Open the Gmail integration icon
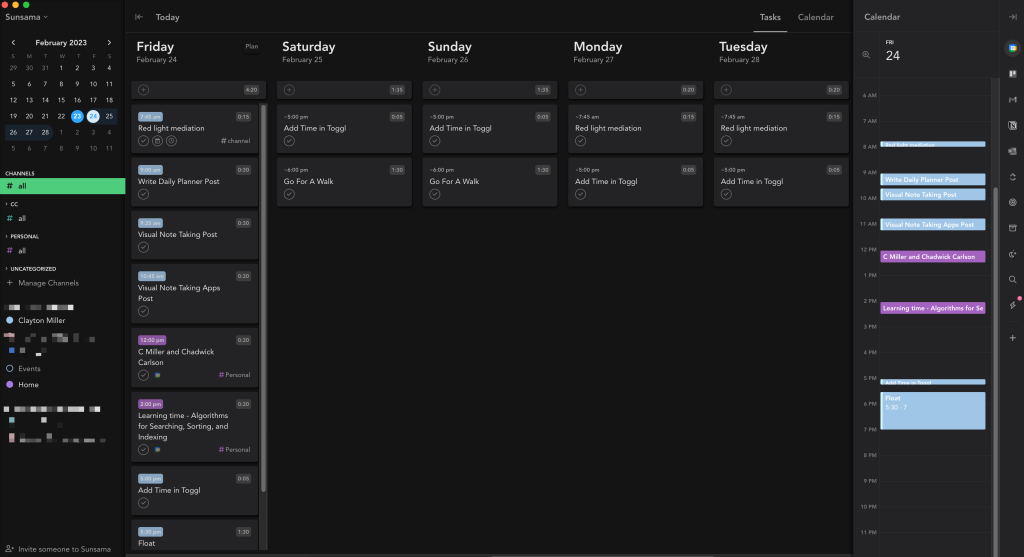This screenshot has width=1024, height=557. [1012, 99]
